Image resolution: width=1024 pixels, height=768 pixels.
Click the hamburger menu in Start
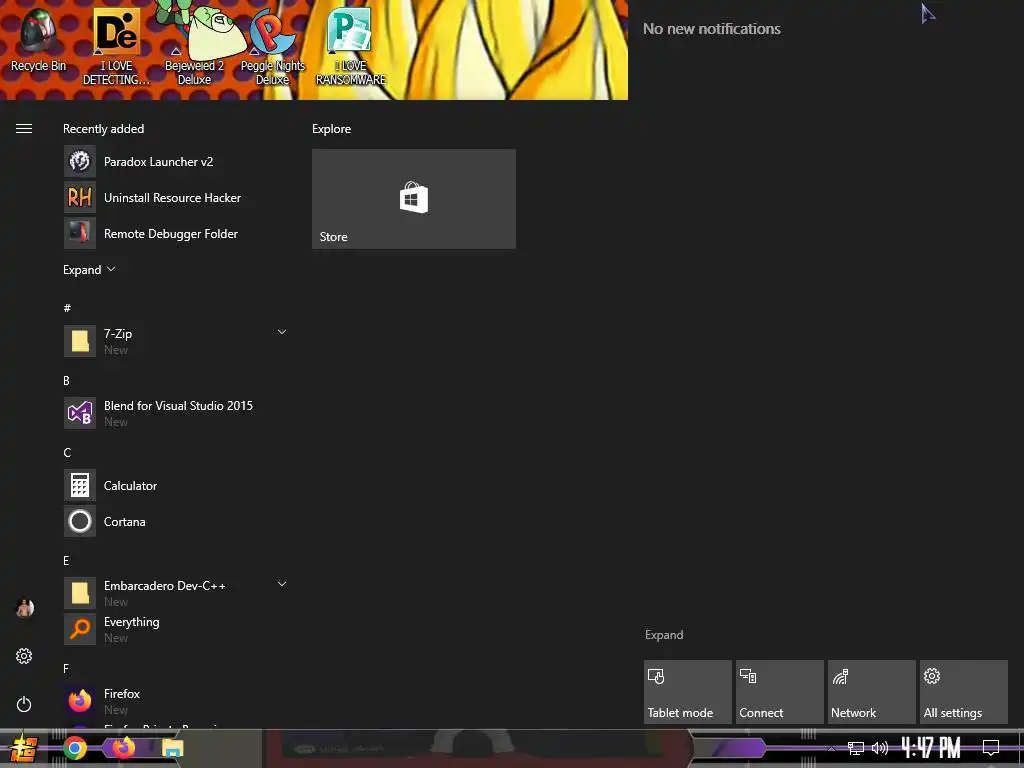click(24, 129)
